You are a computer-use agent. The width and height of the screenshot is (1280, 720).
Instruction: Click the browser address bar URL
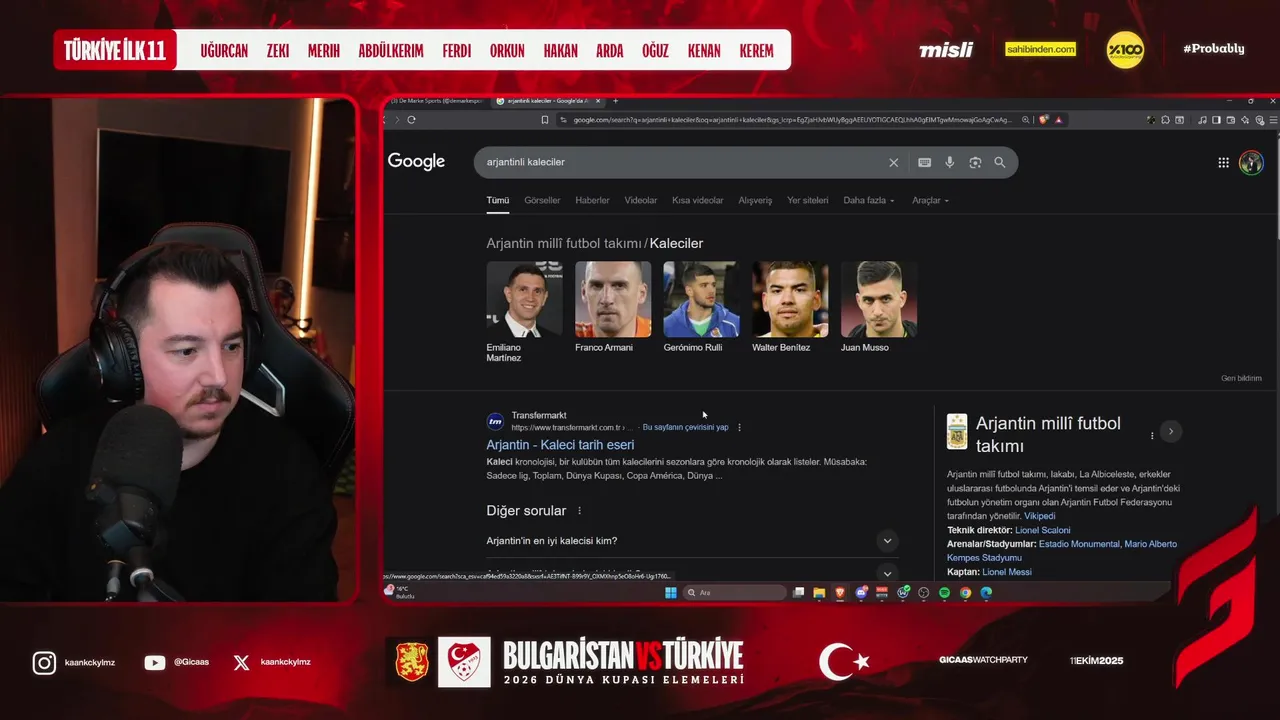pyautogui.click(x=792, y=119)
